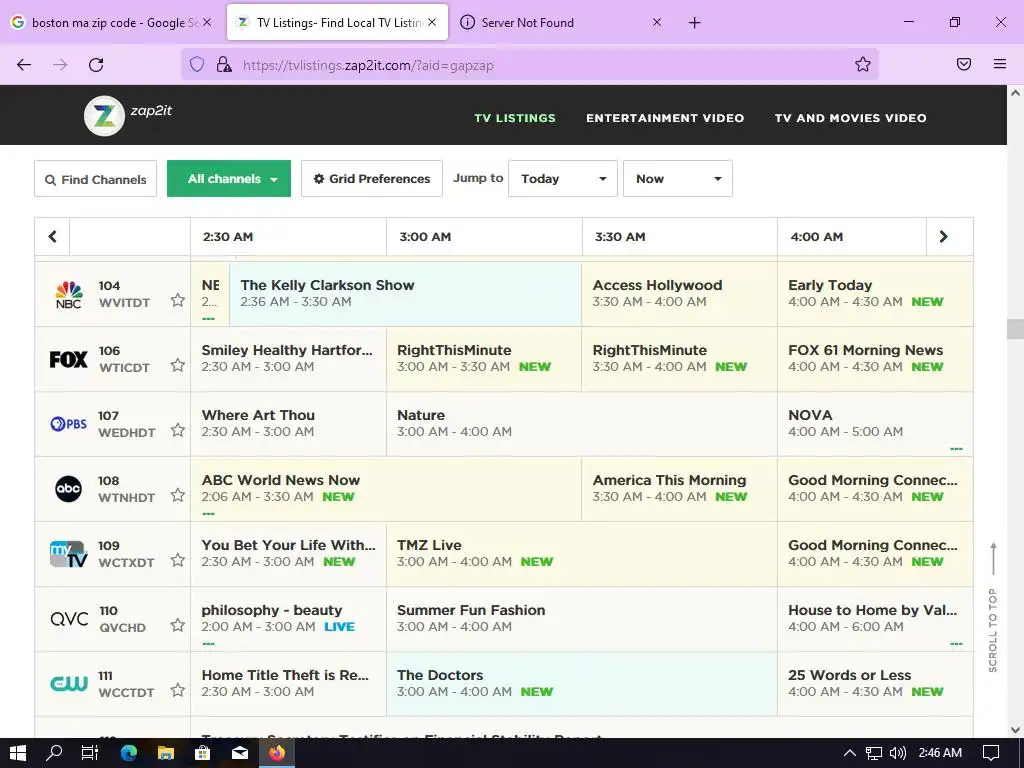1024x768 pixels.
Task: Switch to Google search tab
Action: tap(113, 22)
